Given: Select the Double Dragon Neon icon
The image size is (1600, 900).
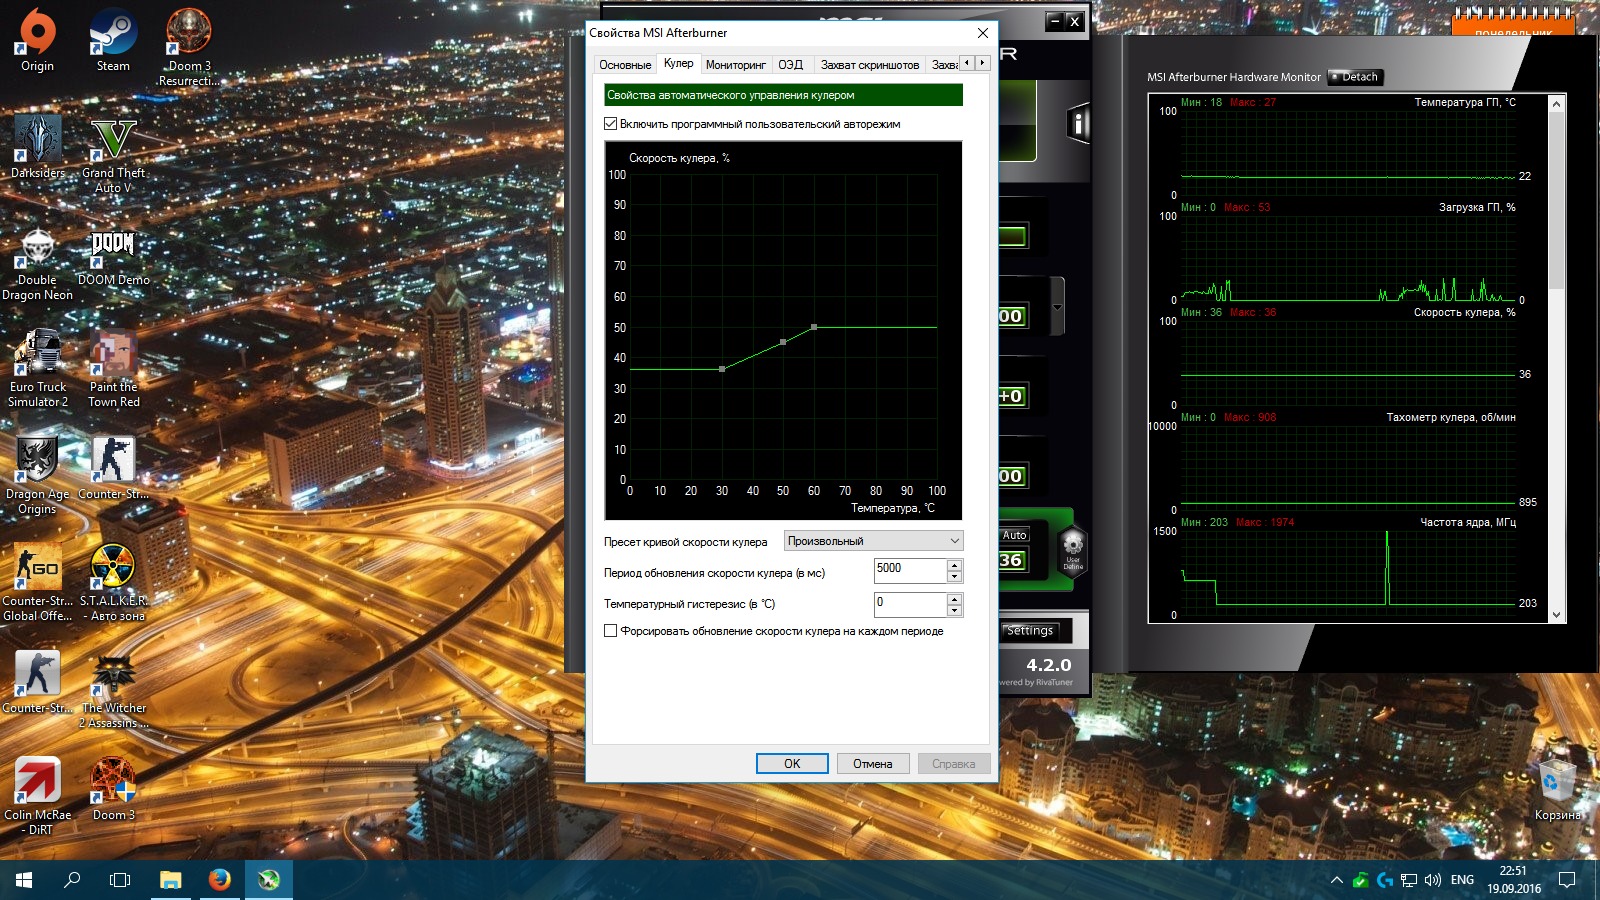Looking at the screenshot, I should click(x=37, y=262).
